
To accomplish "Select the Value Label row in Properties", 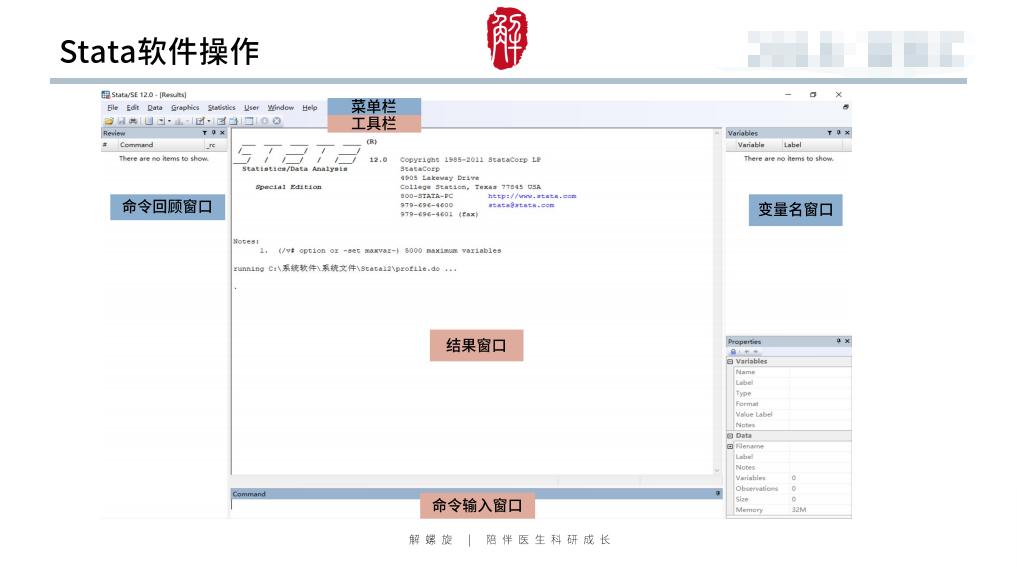I will click(792, 415).
